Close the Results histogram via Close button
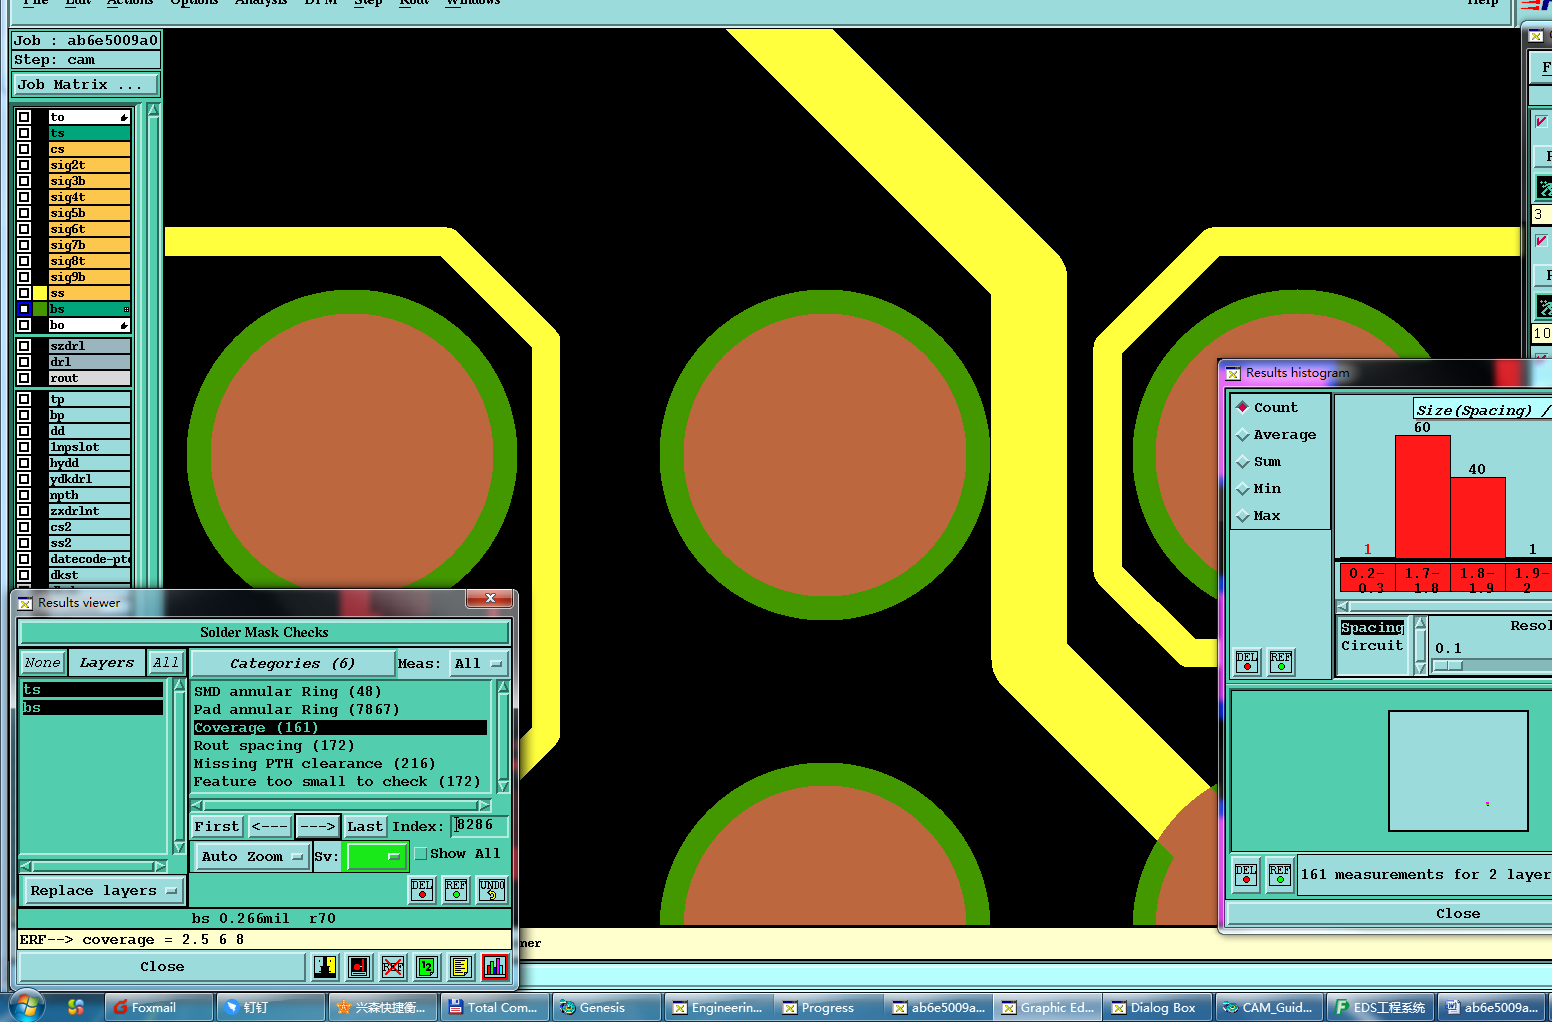 tap(1458, 913)
